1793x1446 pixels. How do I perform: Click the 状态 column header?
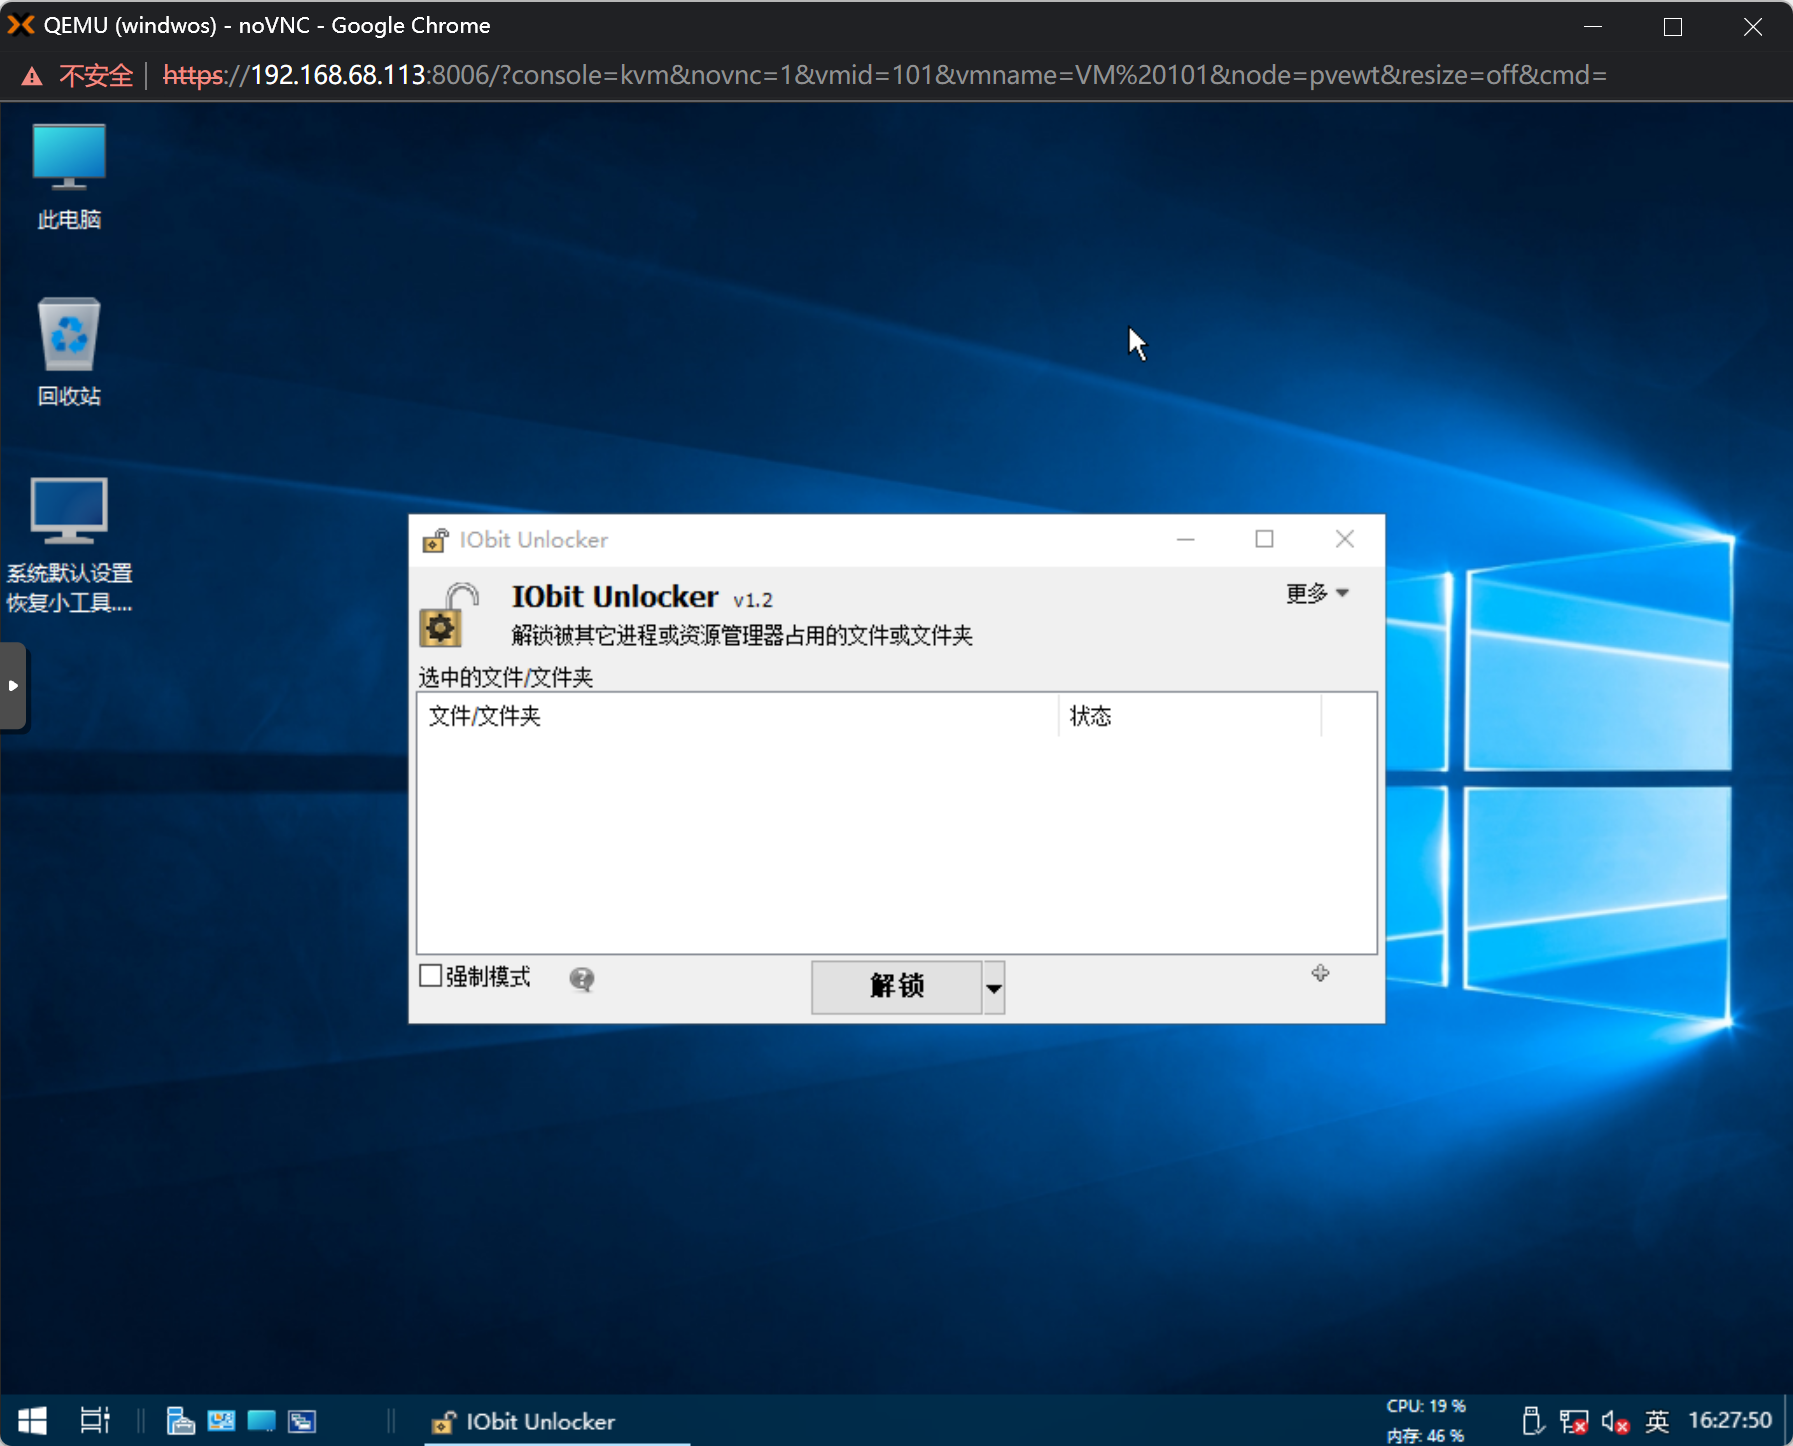(1190, 716)
